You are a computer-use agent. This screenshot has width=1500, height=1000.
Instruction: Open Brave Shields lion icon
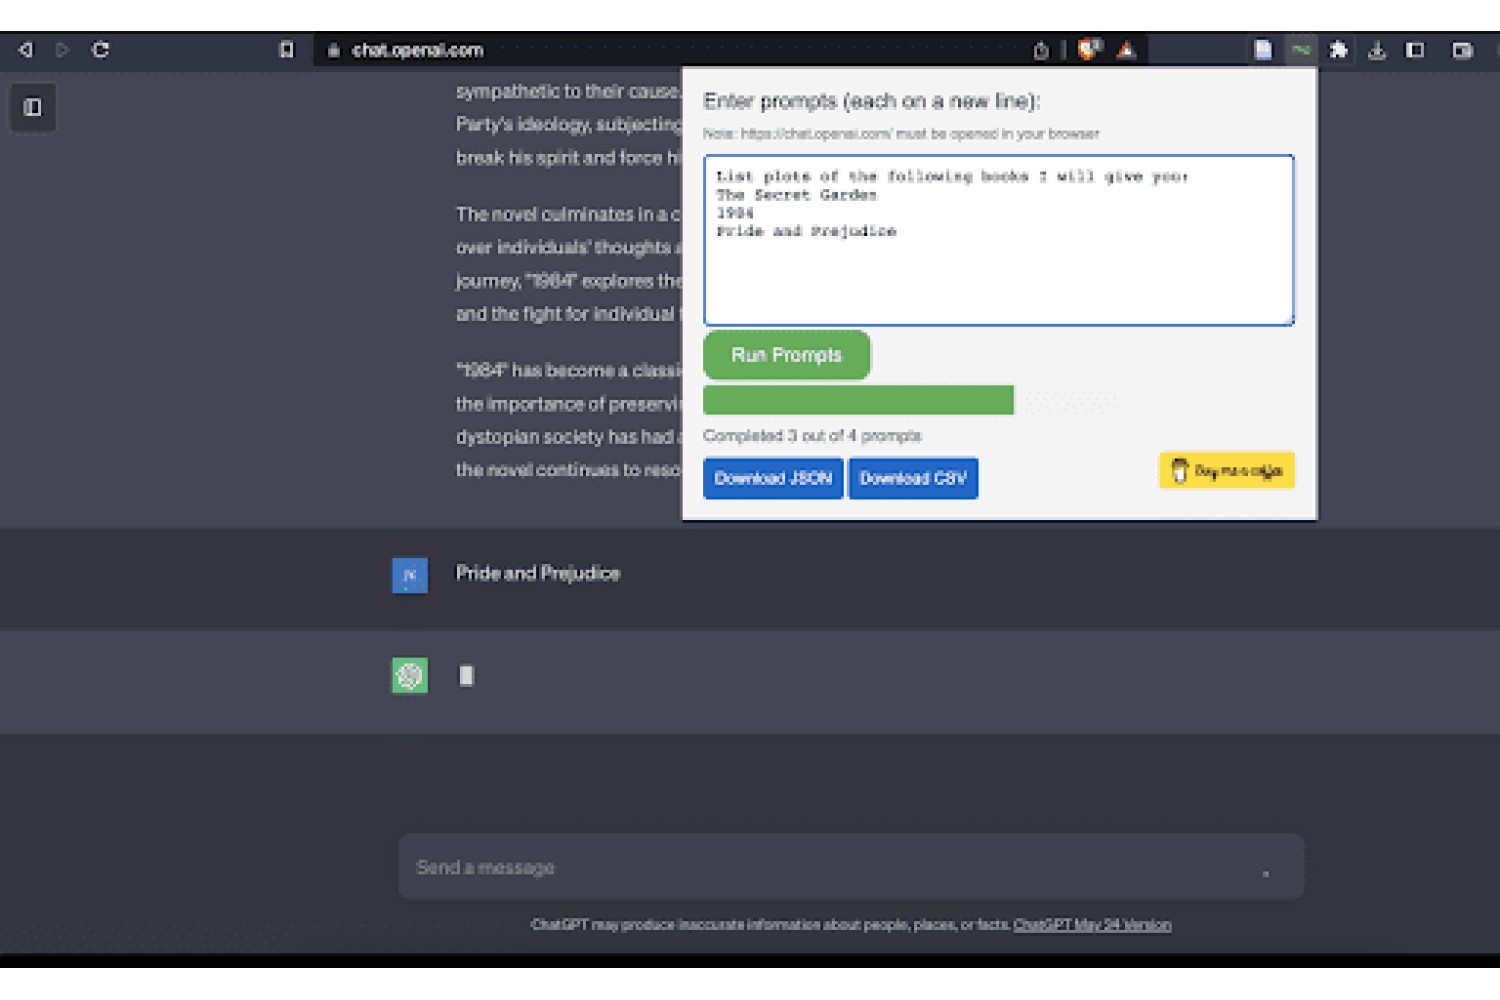pyautogui.click(x=1089, y=49)
